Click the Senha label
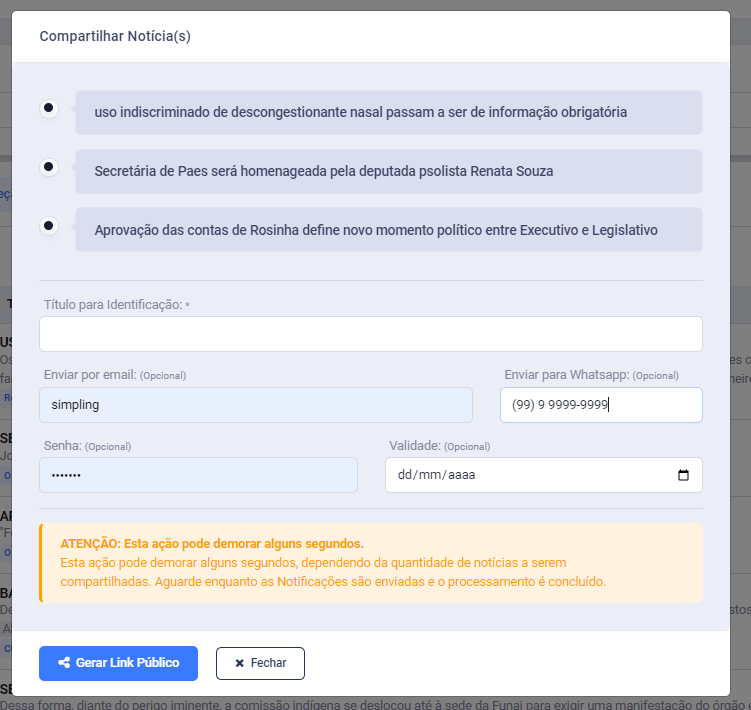The height and width of the screenshot is (710, 751). pyautogui.click(x=87, y=446)
